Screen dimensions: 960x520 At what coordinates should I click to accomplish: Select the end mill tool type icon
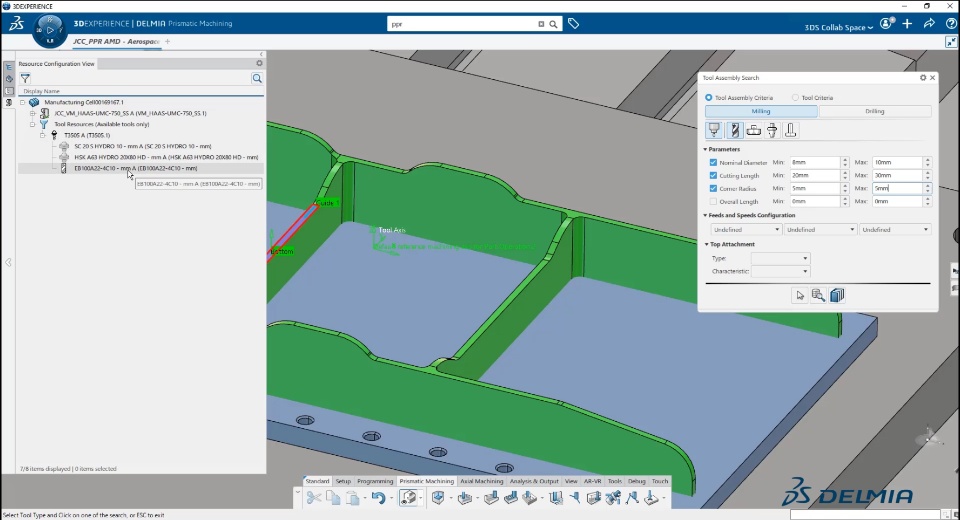pyautogui.click(x=734, y=130)
